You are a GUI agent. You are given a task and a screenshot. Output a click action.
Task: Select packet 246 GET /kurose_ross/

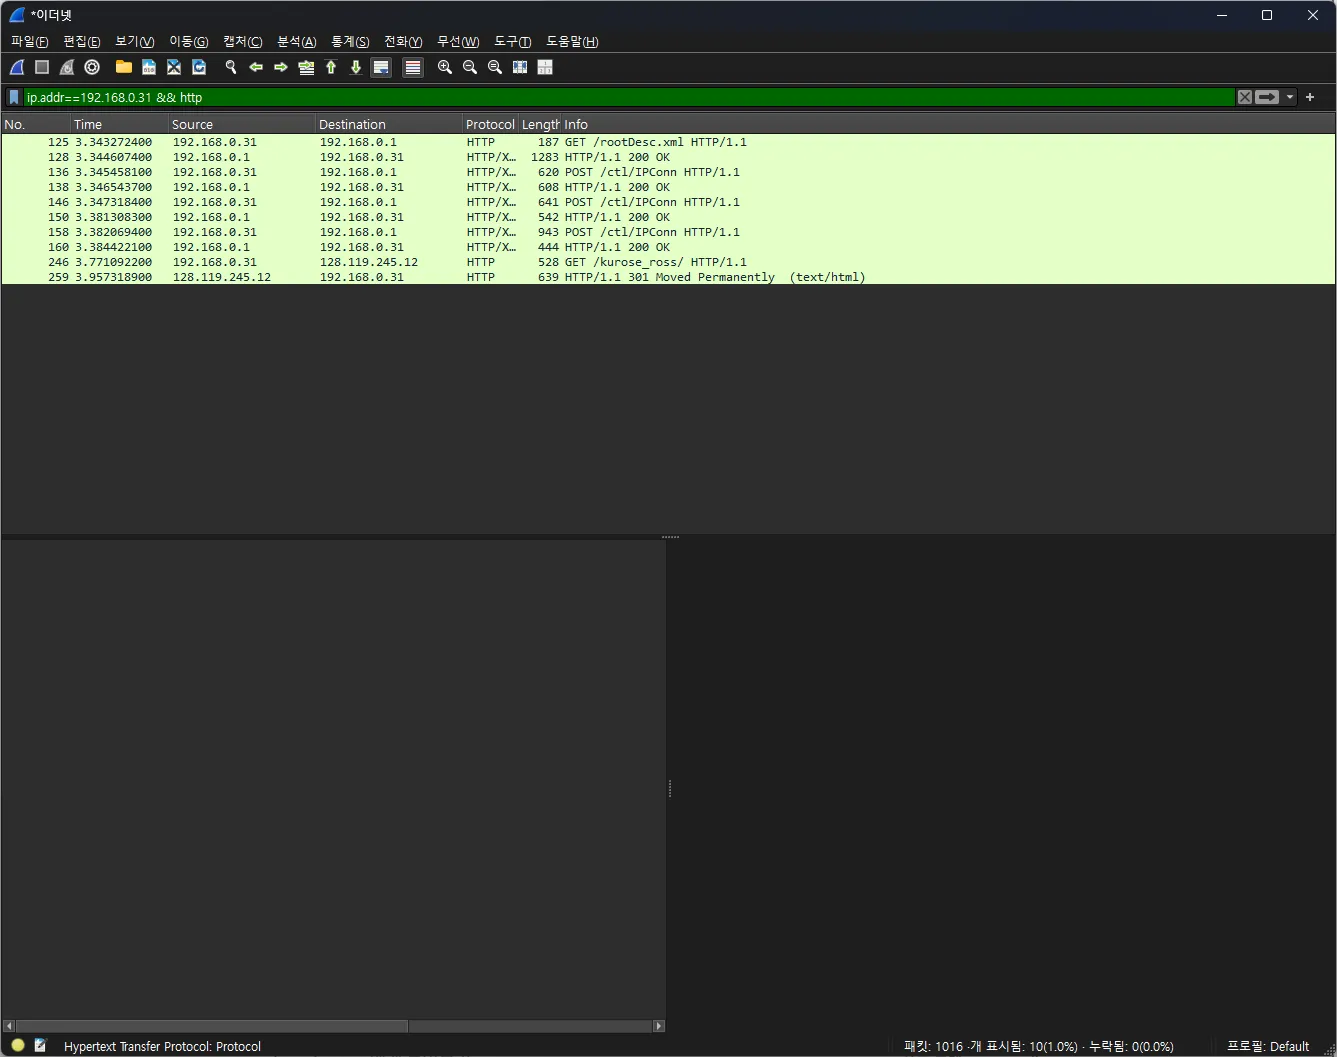point(668,262)
